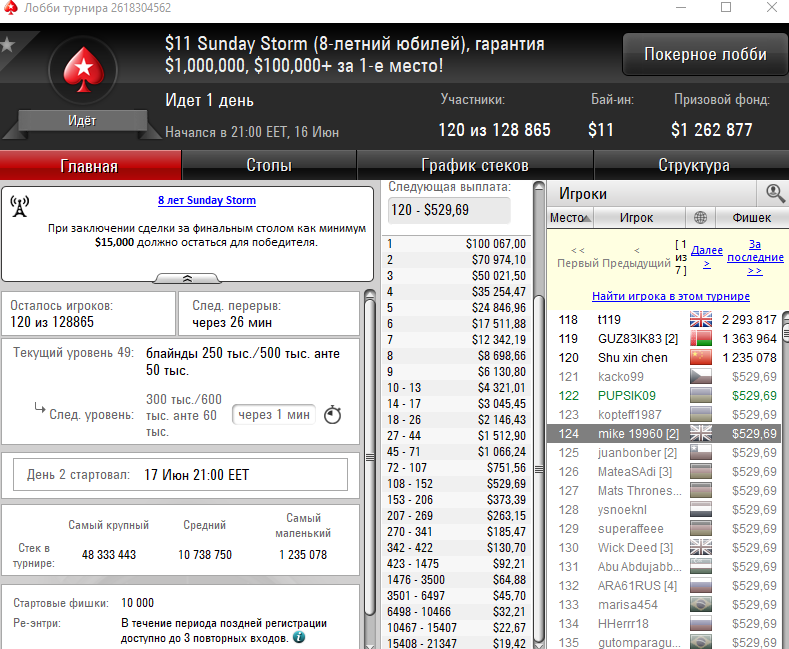Click prize pool $1 262 877
Screen dimensions: 789x649
point(711,130)
